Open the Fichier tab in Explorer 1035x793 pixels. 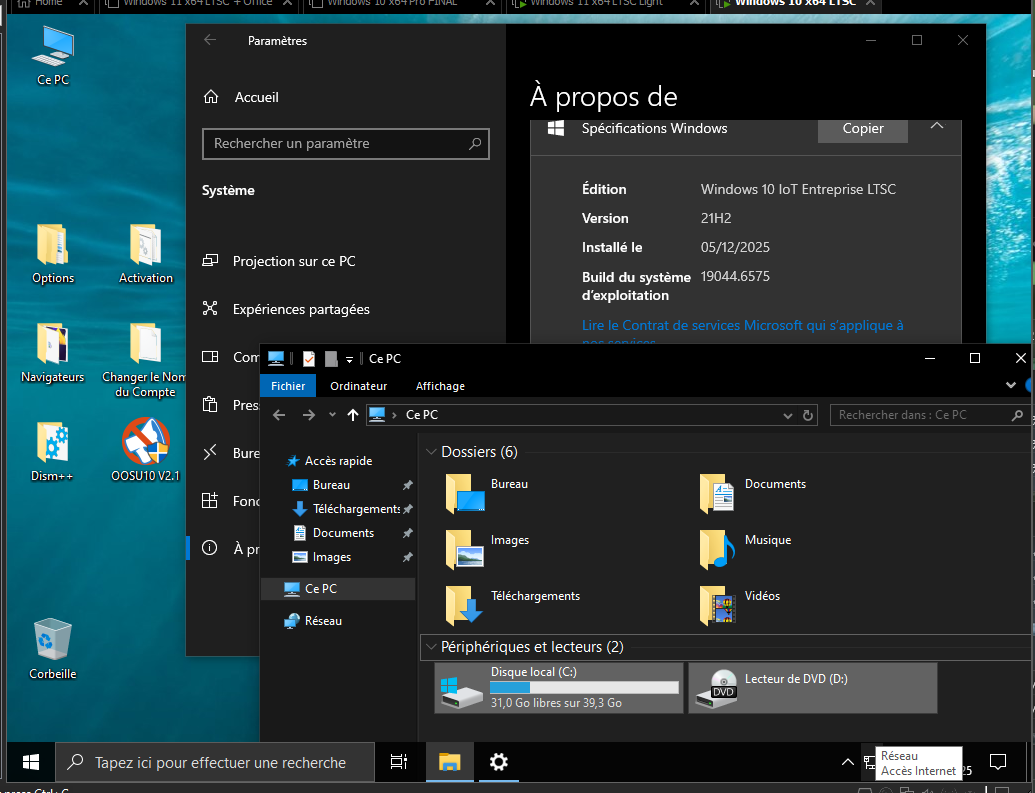click(x=288, y=386)
